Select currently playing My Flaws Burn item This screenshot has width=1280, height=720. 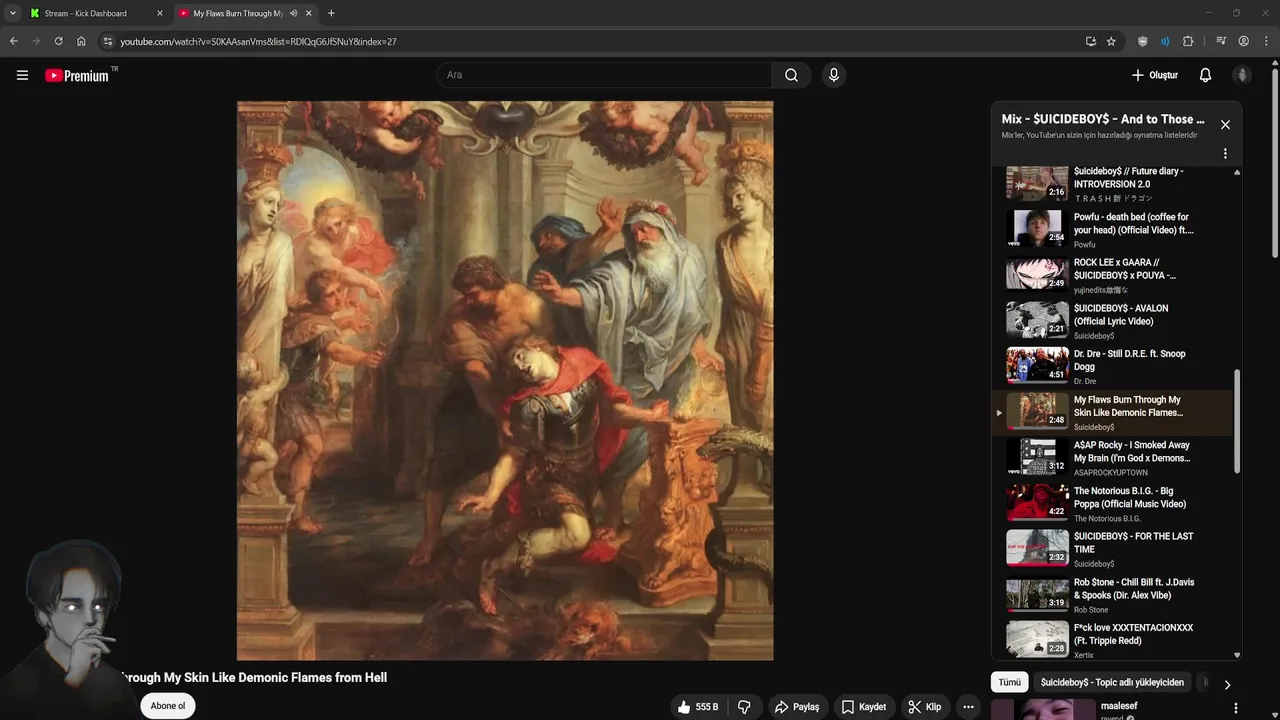(1112, 412)
